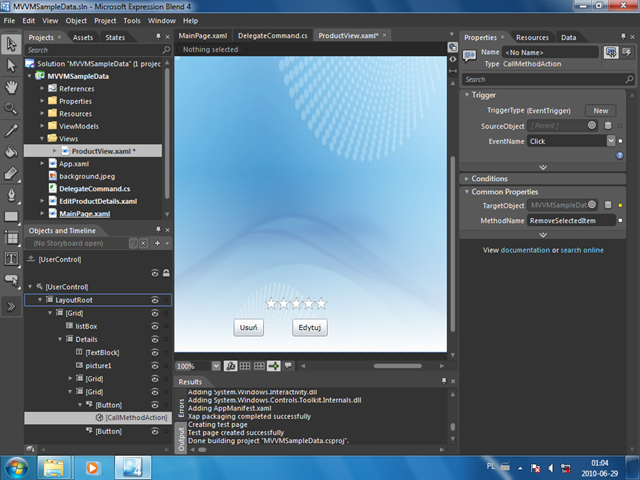This screenshot has height=480, width=640.
Task: Select the Paint Bucket tool
Action: pyautogui.click(x=11, y=152)
